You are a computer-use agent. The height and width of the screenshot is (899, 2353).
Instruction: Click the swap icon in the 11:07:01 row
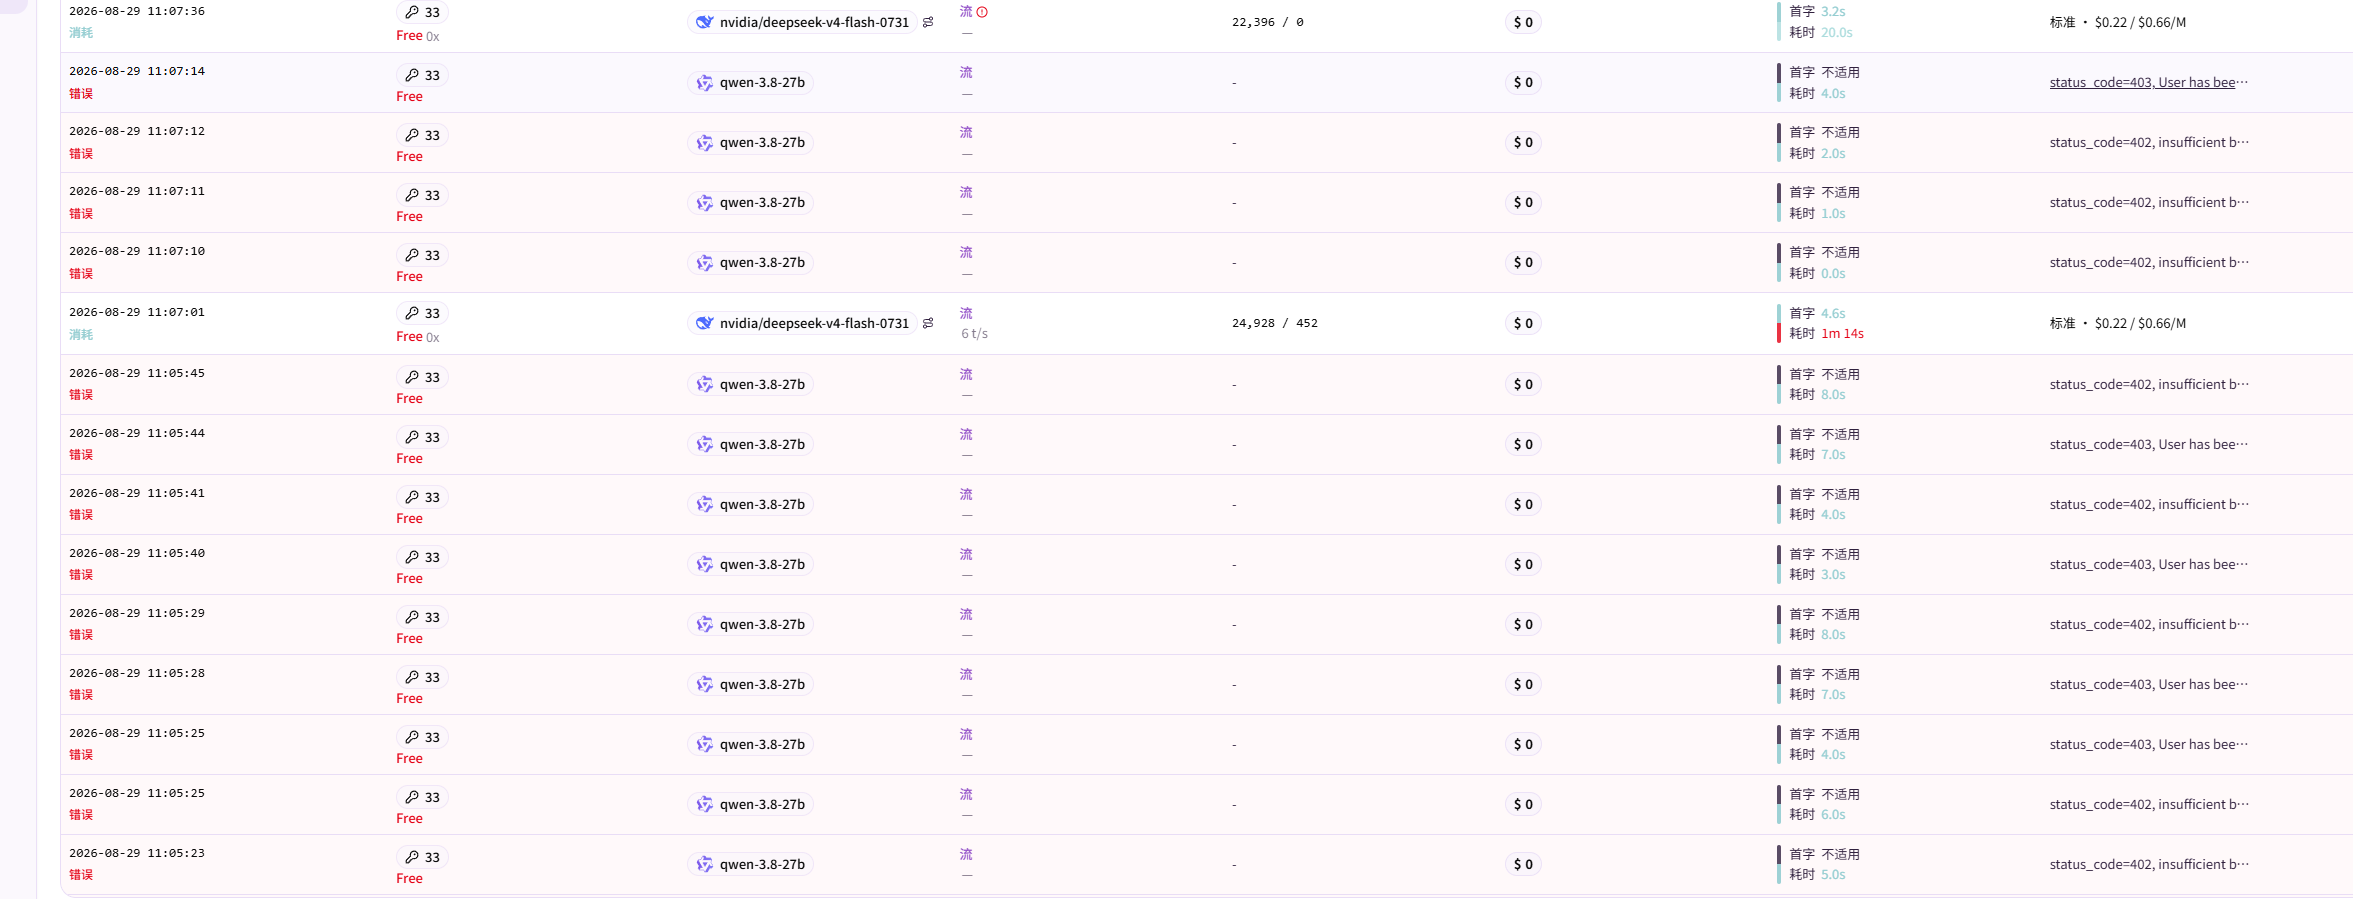pyautogui.click(x=928, y=323)
